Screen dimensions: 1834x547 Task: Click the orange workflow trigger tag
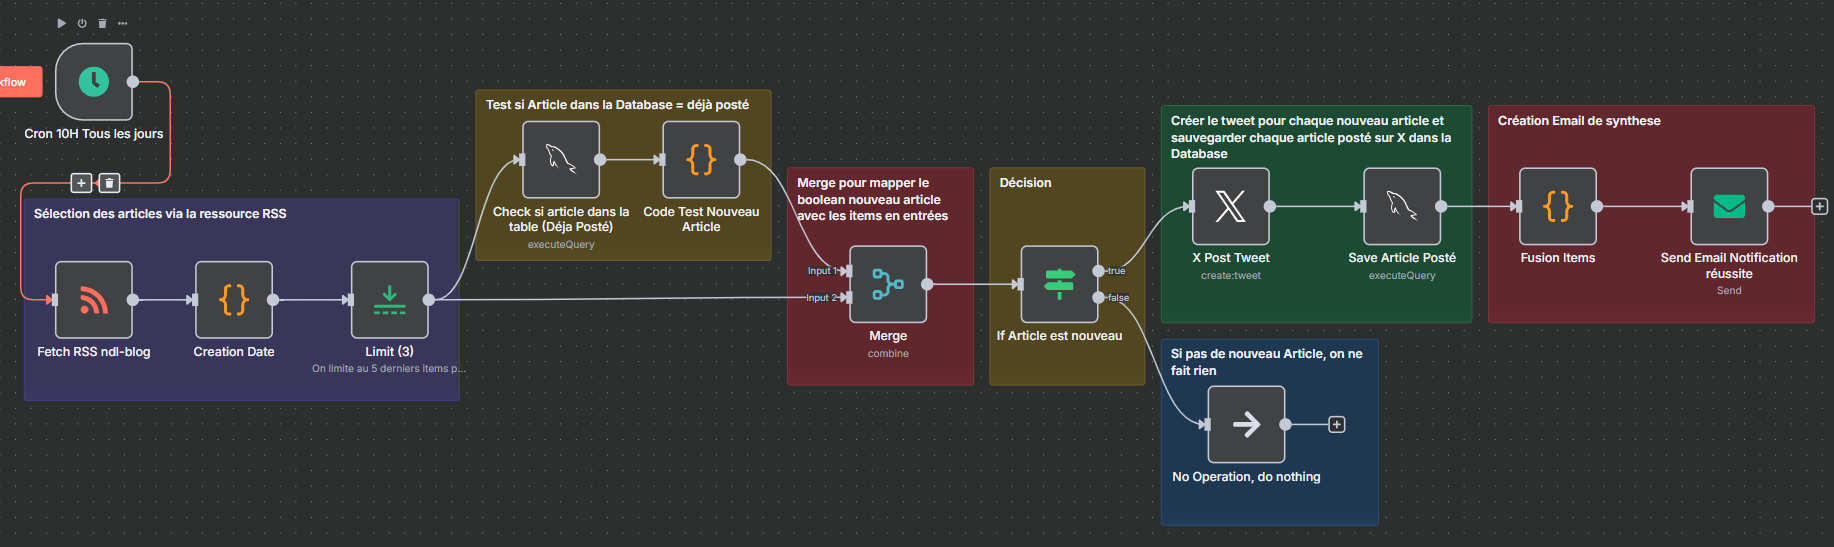pos(20,82)
